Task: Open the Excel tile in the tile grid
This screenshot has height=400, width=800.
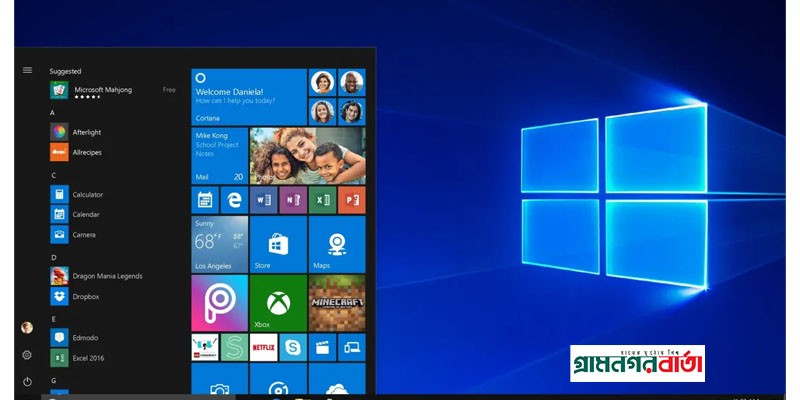Action: [x=322, y=200]
